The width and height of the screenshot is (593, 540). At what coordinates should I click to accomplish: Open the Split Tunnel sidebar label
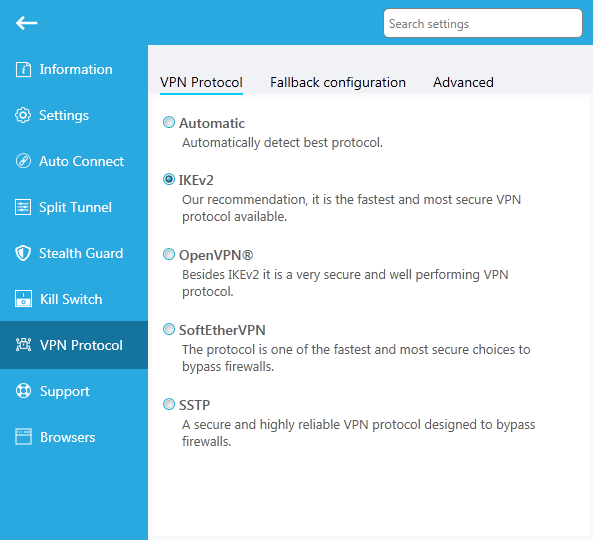75,208
